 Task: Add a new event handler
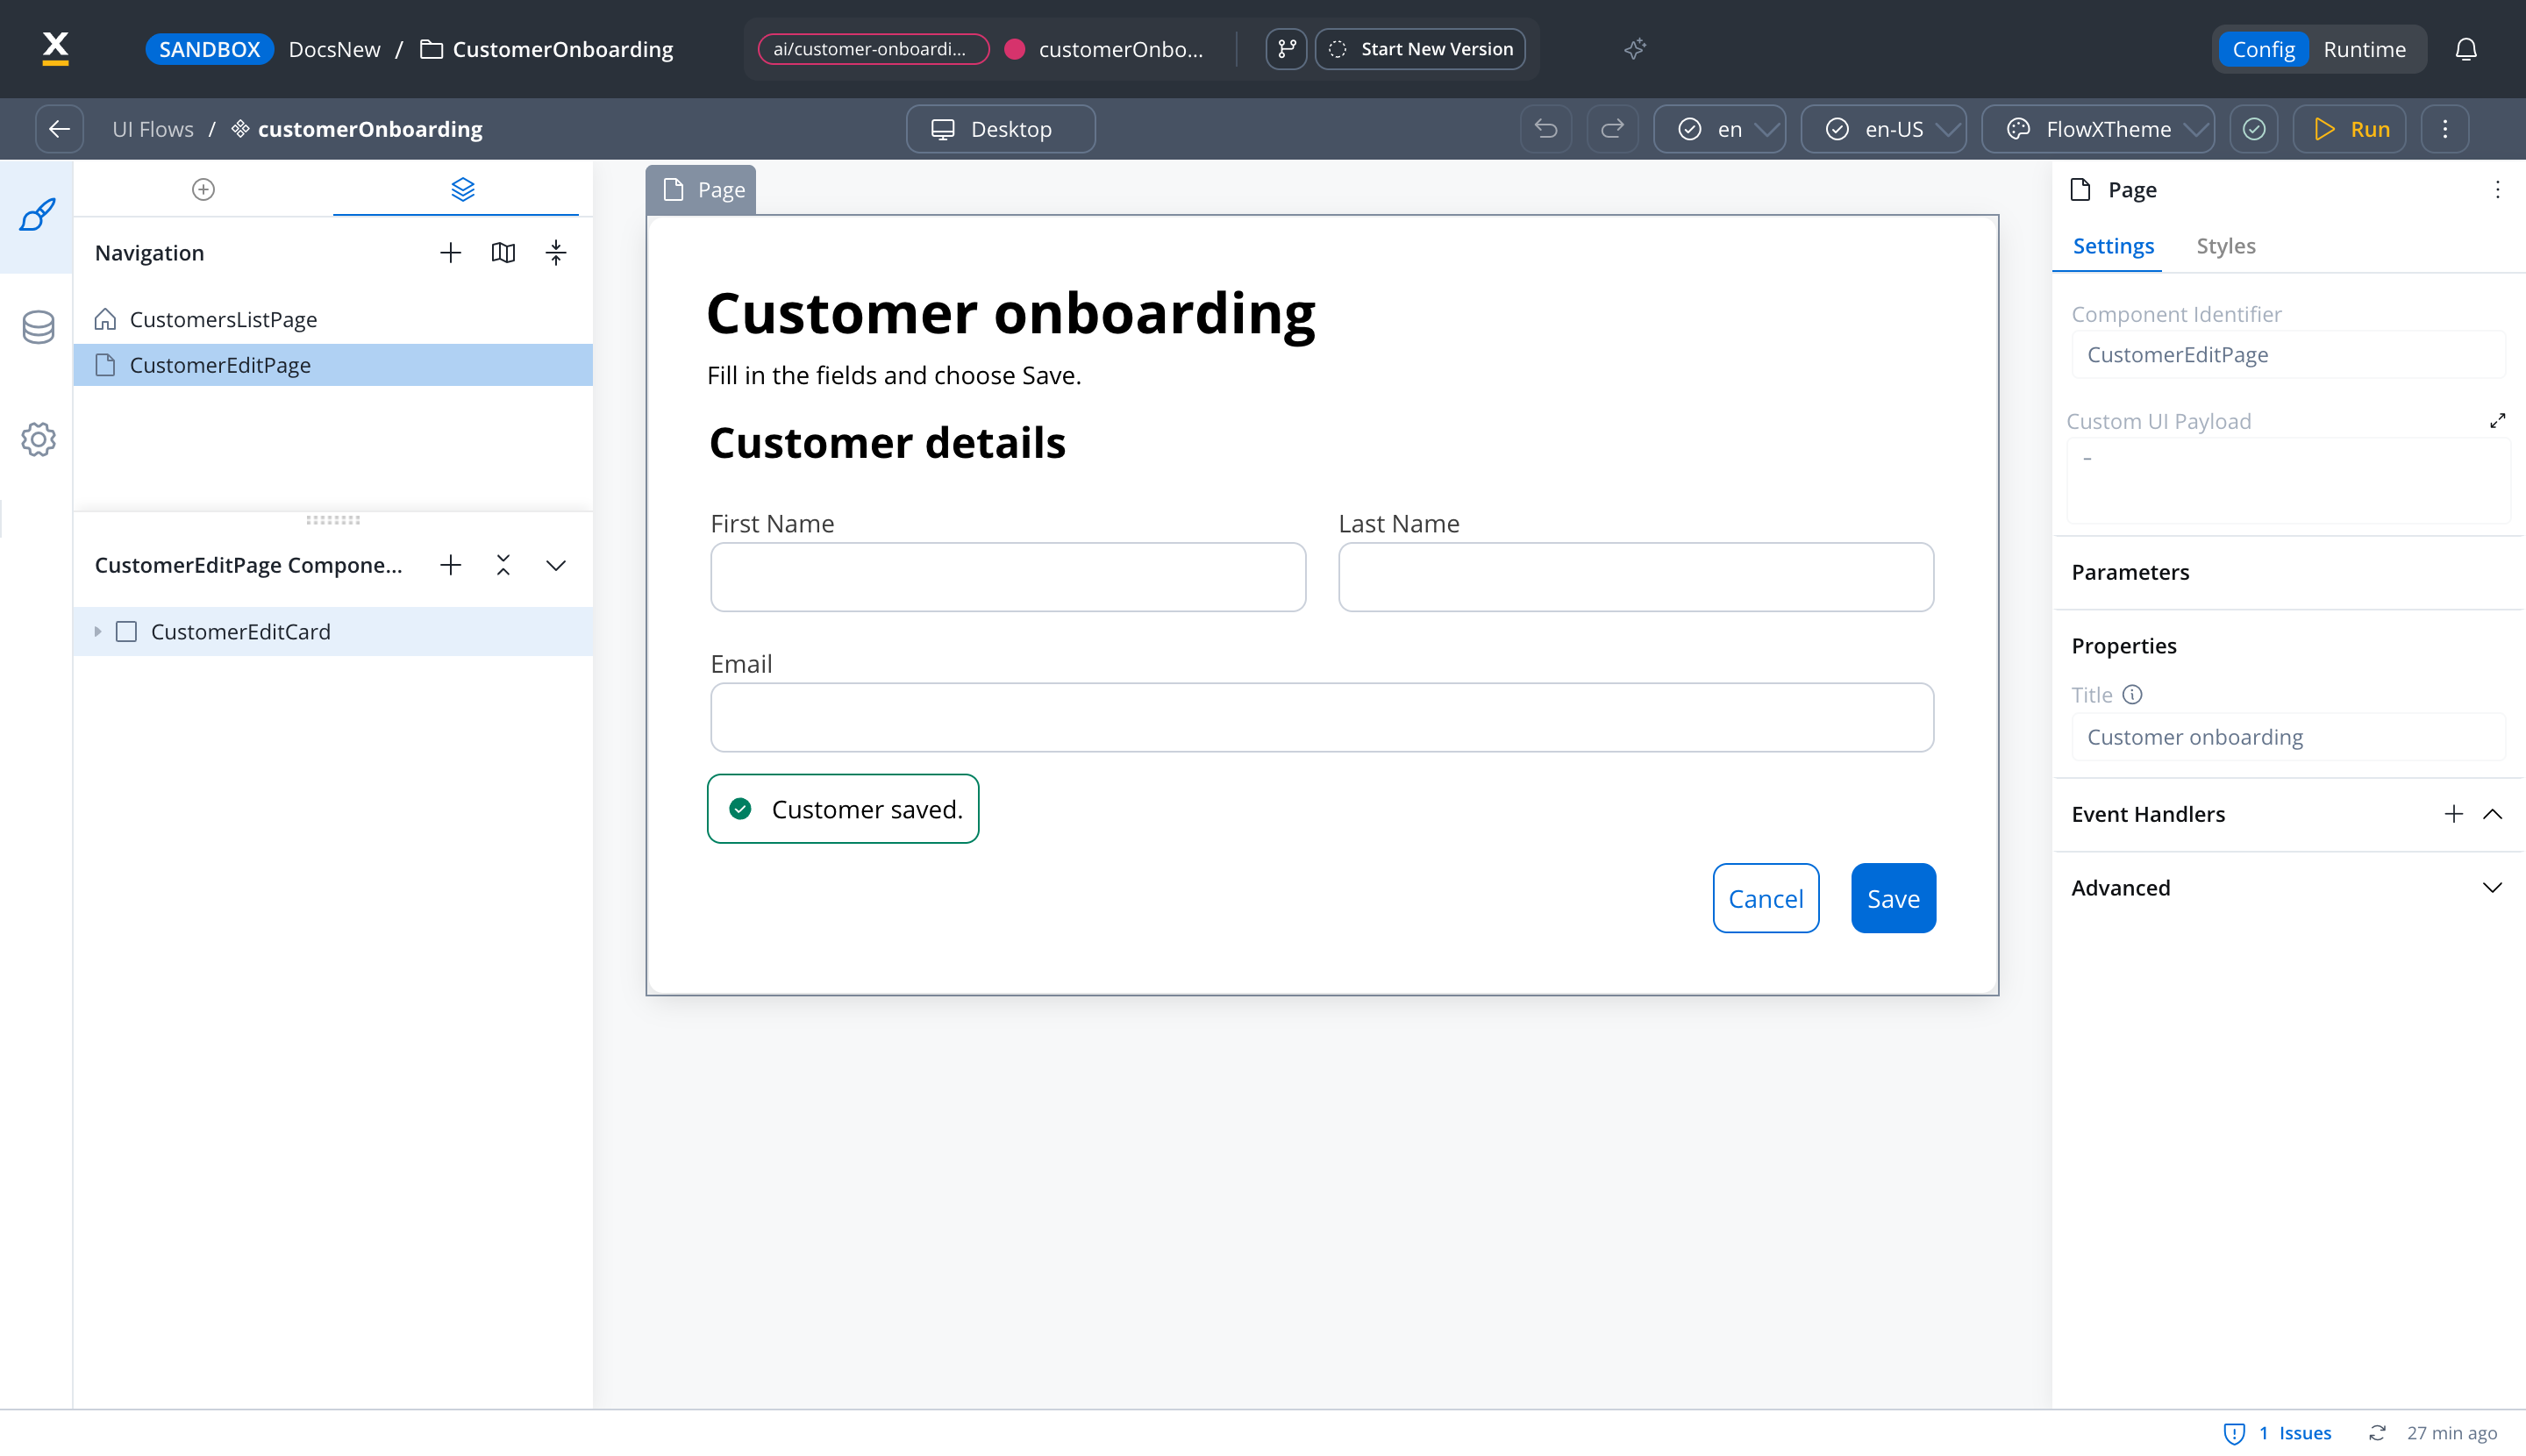point(2453,814)
